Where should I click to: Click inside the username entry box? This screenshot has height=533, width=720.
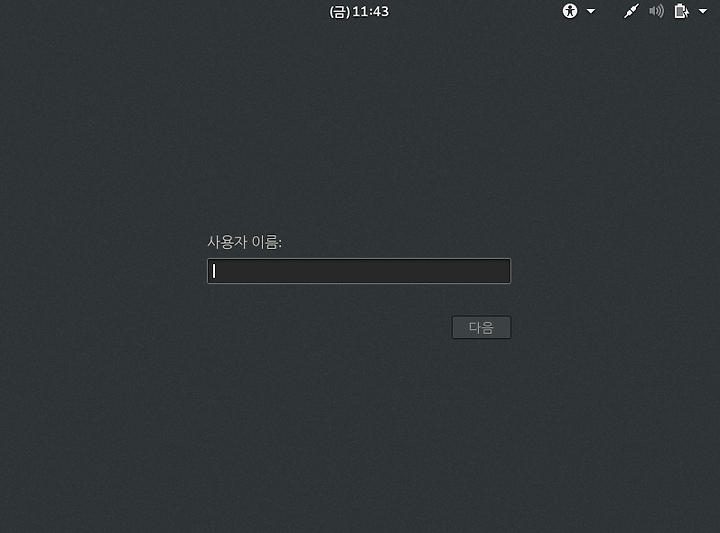359,271
